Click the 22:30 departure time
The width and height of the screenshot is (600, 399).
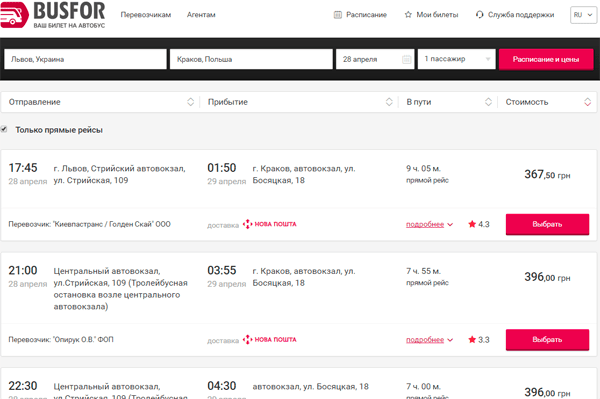(23, 386)
